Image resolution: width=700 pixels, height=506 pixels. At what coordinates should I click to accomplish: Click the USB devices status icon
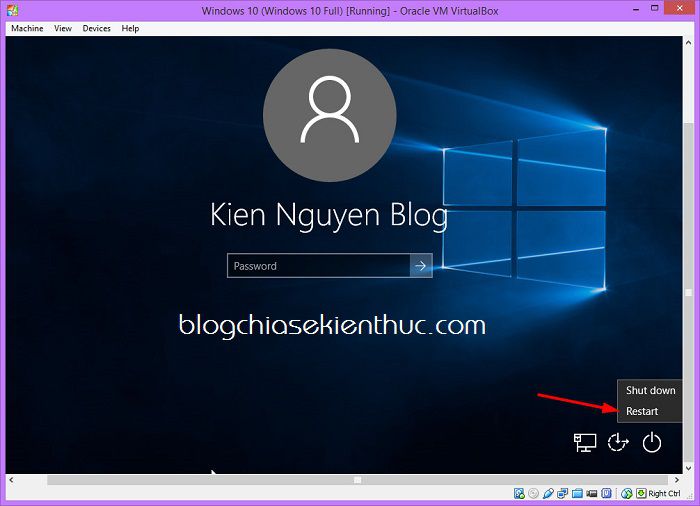(548, 493)
